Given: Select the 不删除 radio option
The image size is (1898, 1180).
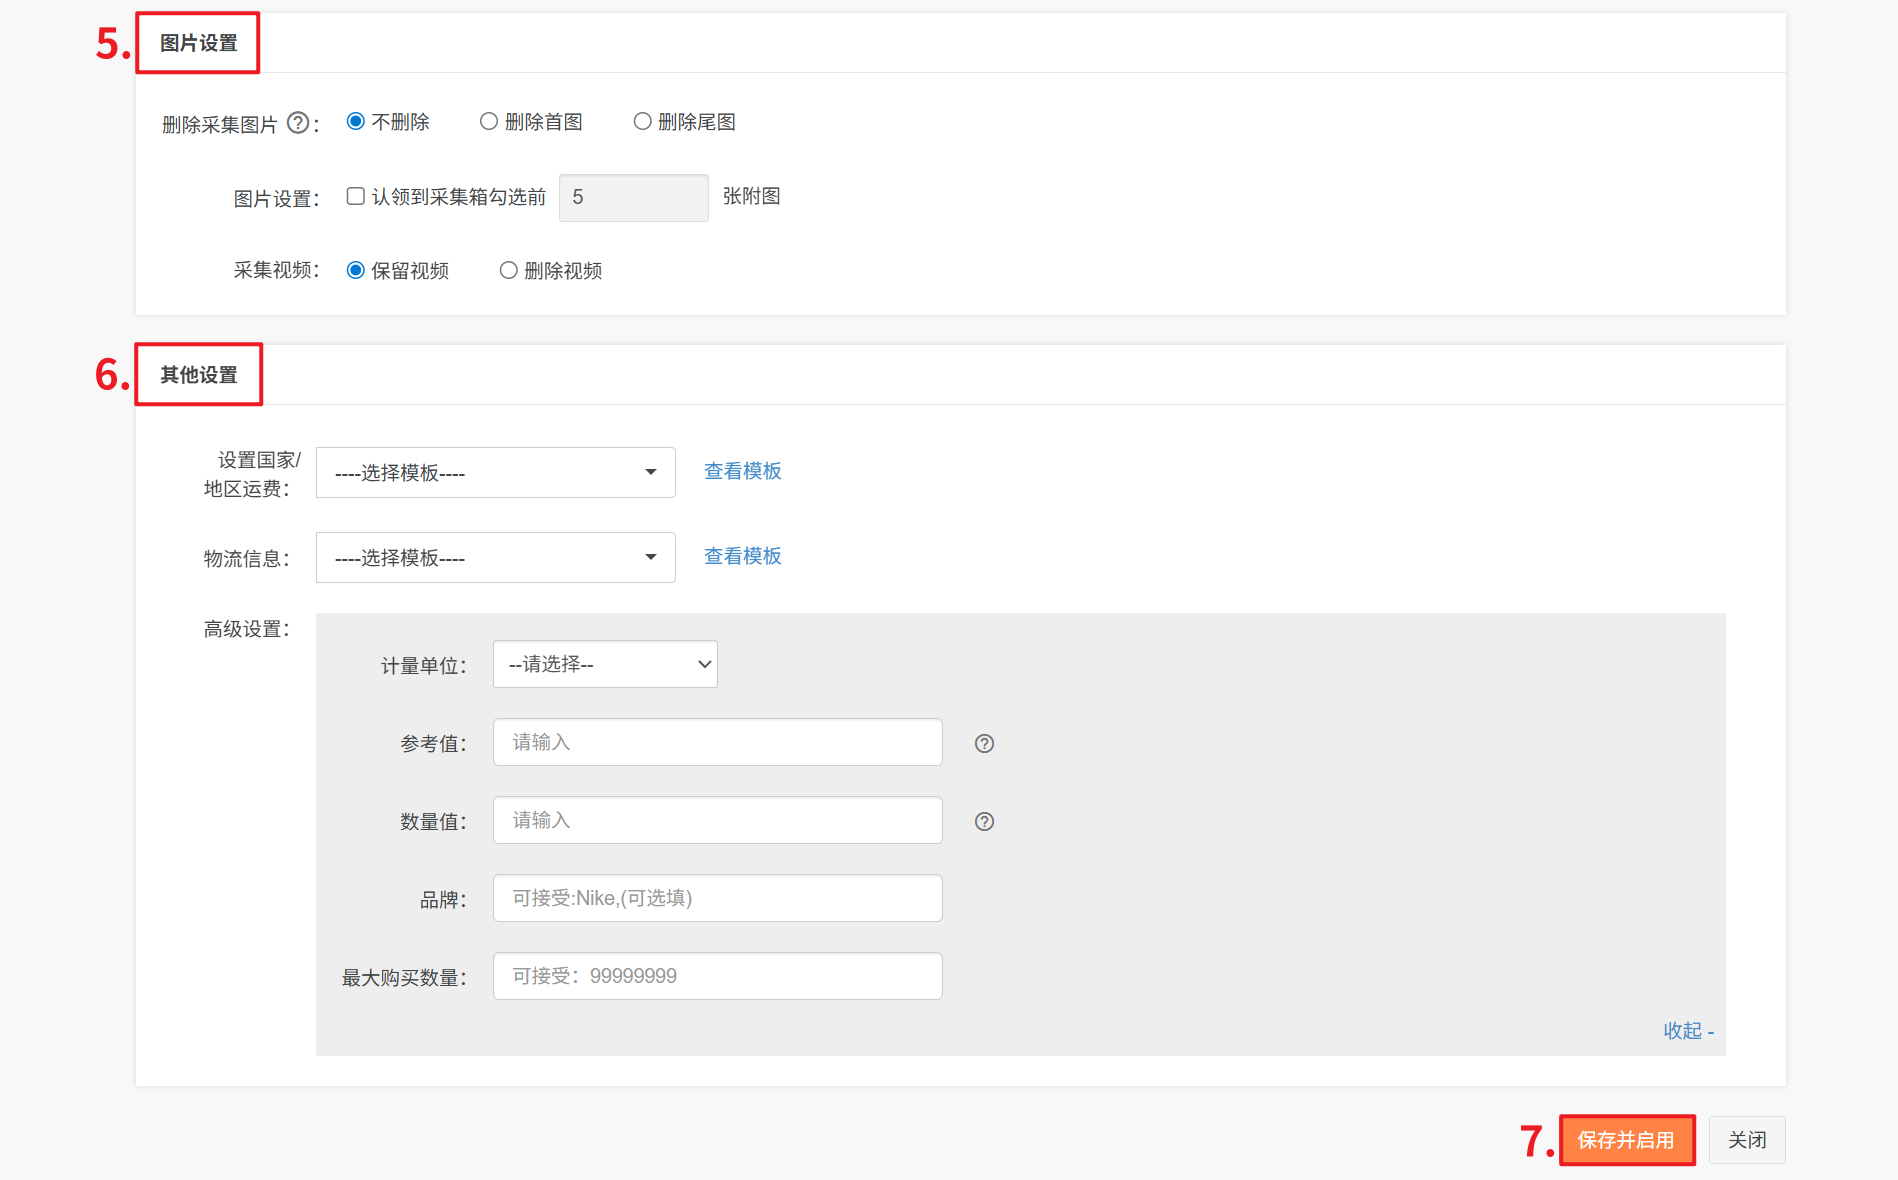Looking at the screenshot, I should [356, 122].
